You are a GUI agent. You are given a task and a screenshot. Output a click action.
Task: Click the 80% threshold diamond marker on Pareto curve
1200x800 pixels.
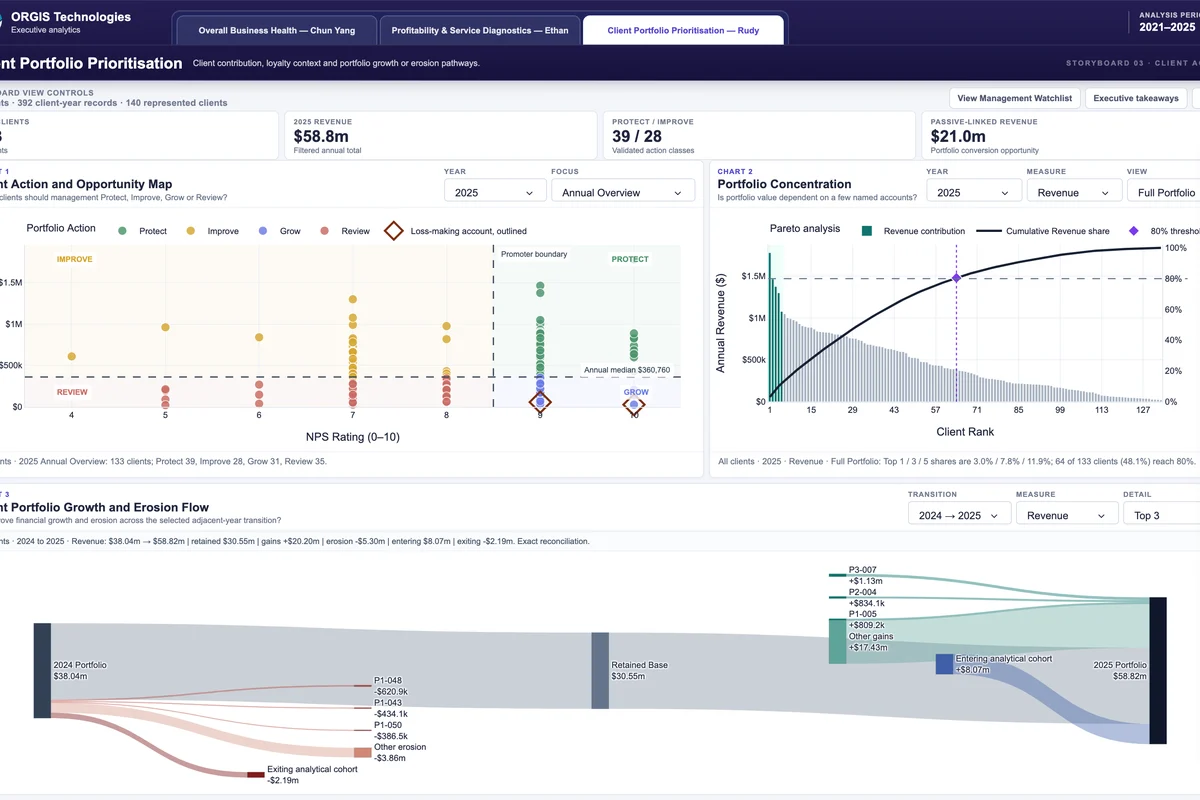[x=956, y=278]
